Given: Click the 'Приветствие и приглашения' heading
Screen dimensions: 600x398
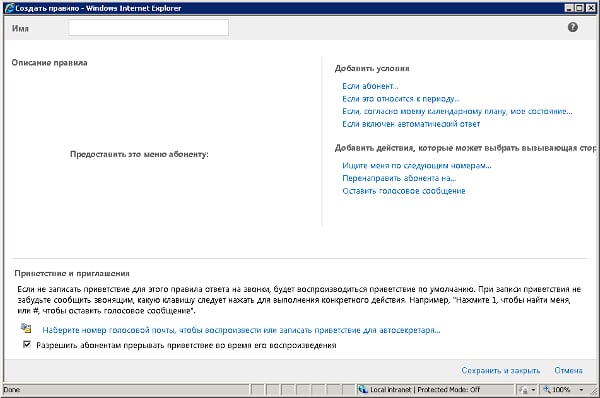Looking at the screenshot, I should point(72,273).
